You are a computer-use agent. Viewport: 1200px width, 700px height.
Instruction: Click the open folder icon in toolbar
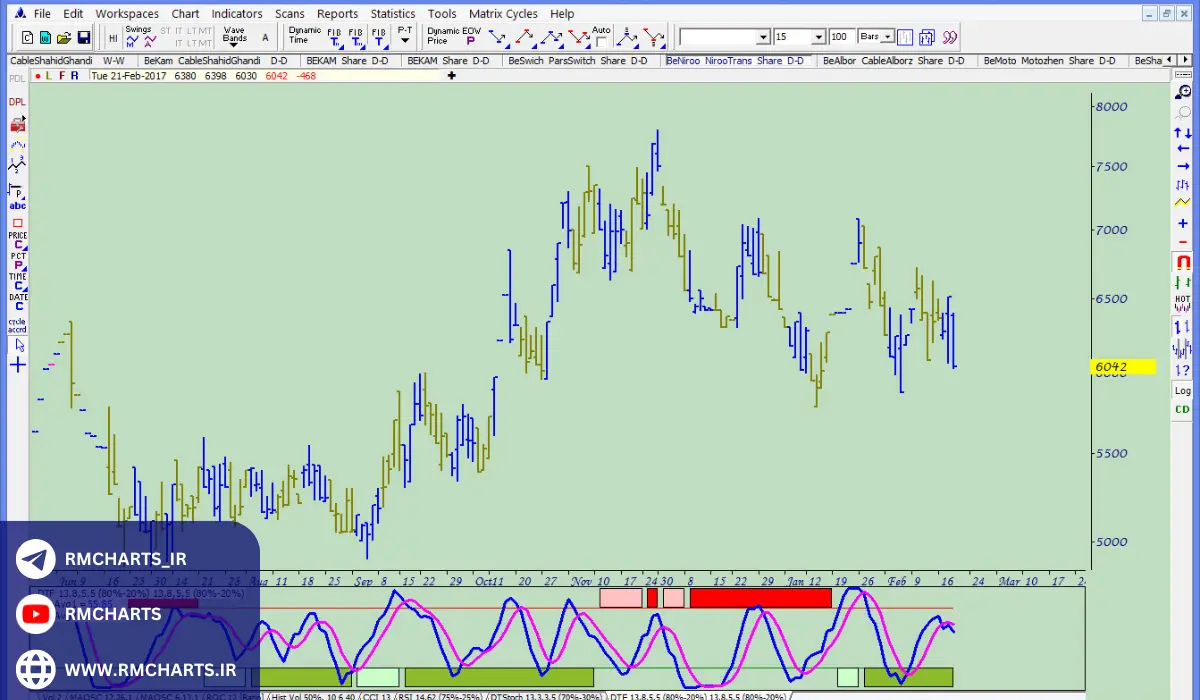tap(64, 38)
